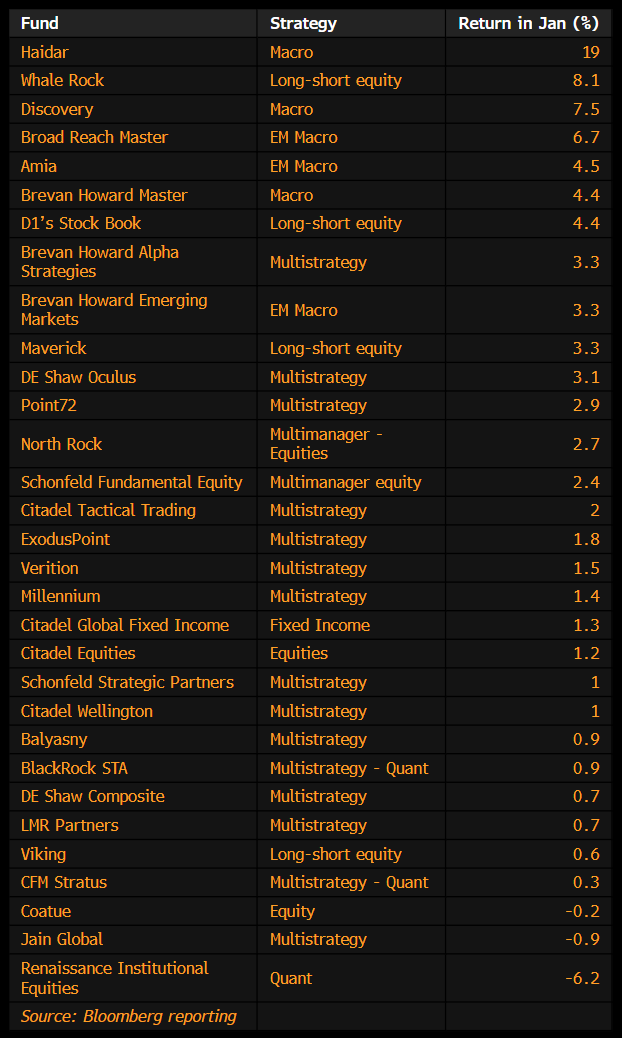Select the North Rock fund name
Screen dimensions: 622x1038
[61, 444]
